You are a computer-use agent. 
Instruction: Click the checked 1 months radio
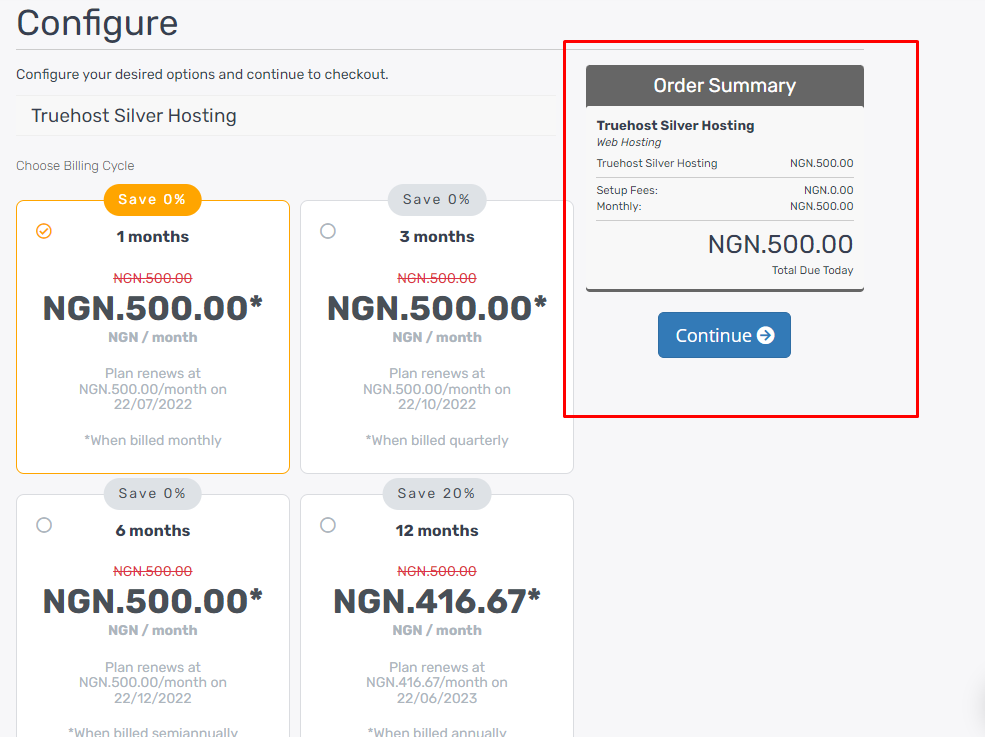click(x=44, y=231)
